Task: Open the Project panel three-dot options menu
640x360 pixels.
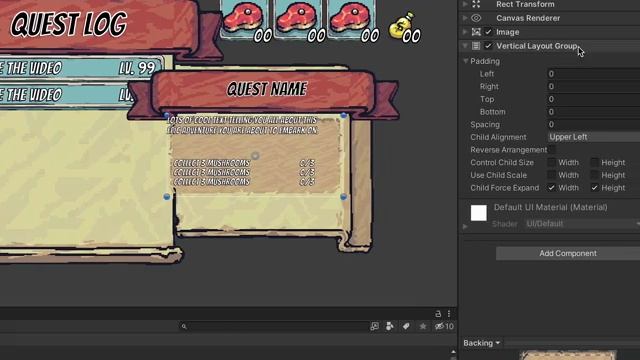Action: pyautogui.click(x=449, y=313)
